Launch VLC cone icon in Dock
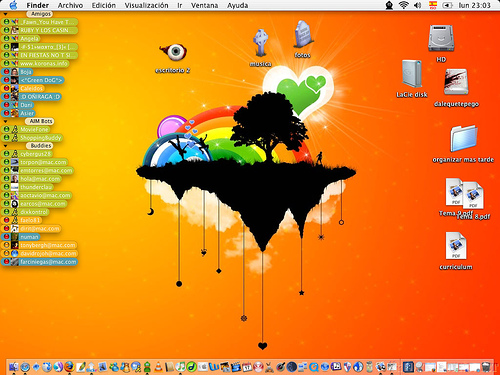This screenshot has width=500, height=375. point(158,367)
